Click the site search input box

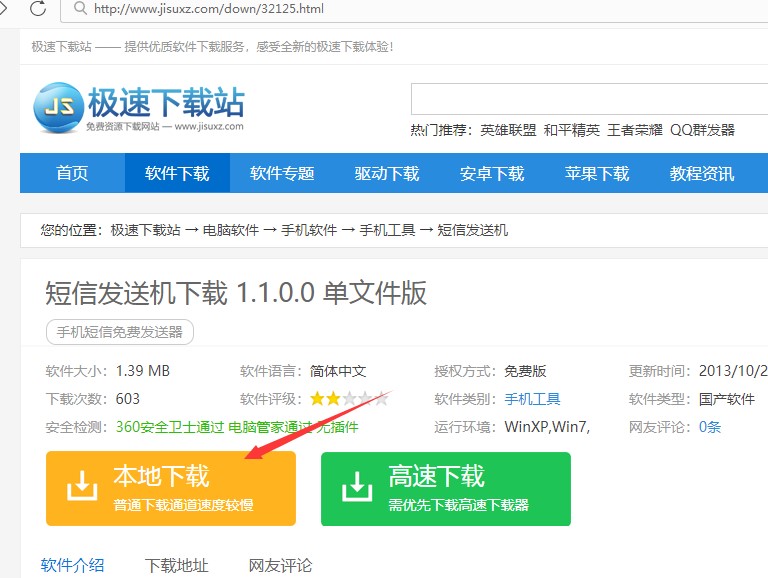tap(589, 99)
